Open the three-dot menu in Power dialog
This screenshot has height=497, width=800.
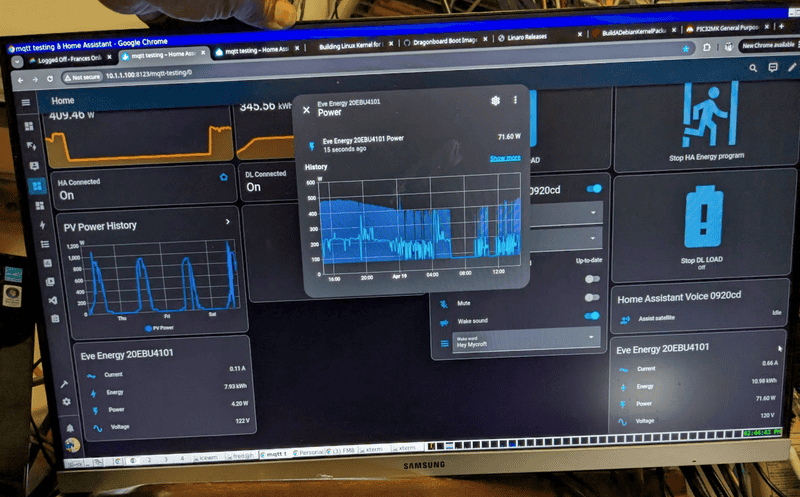click(x=515, y=100)
